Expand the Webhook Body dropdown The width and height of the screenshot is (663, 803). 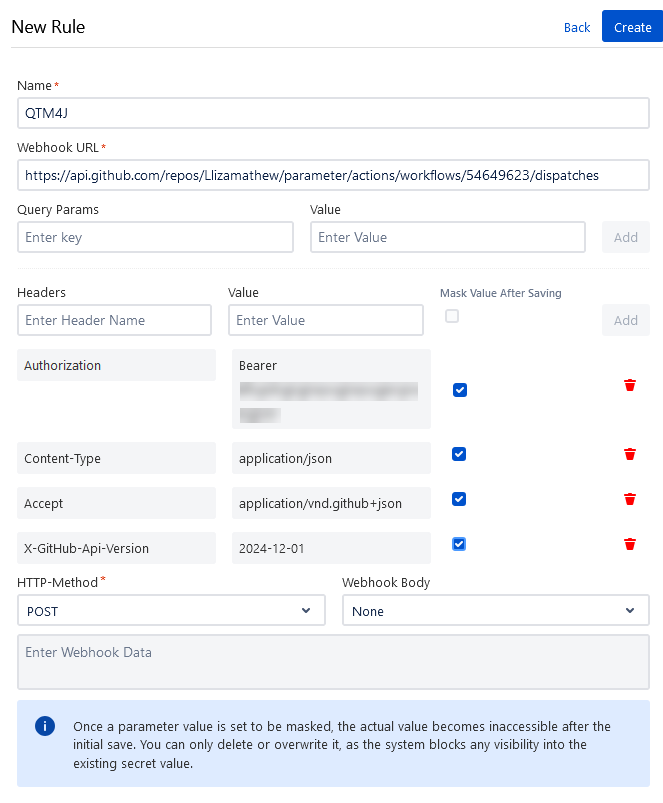(496, 610)
